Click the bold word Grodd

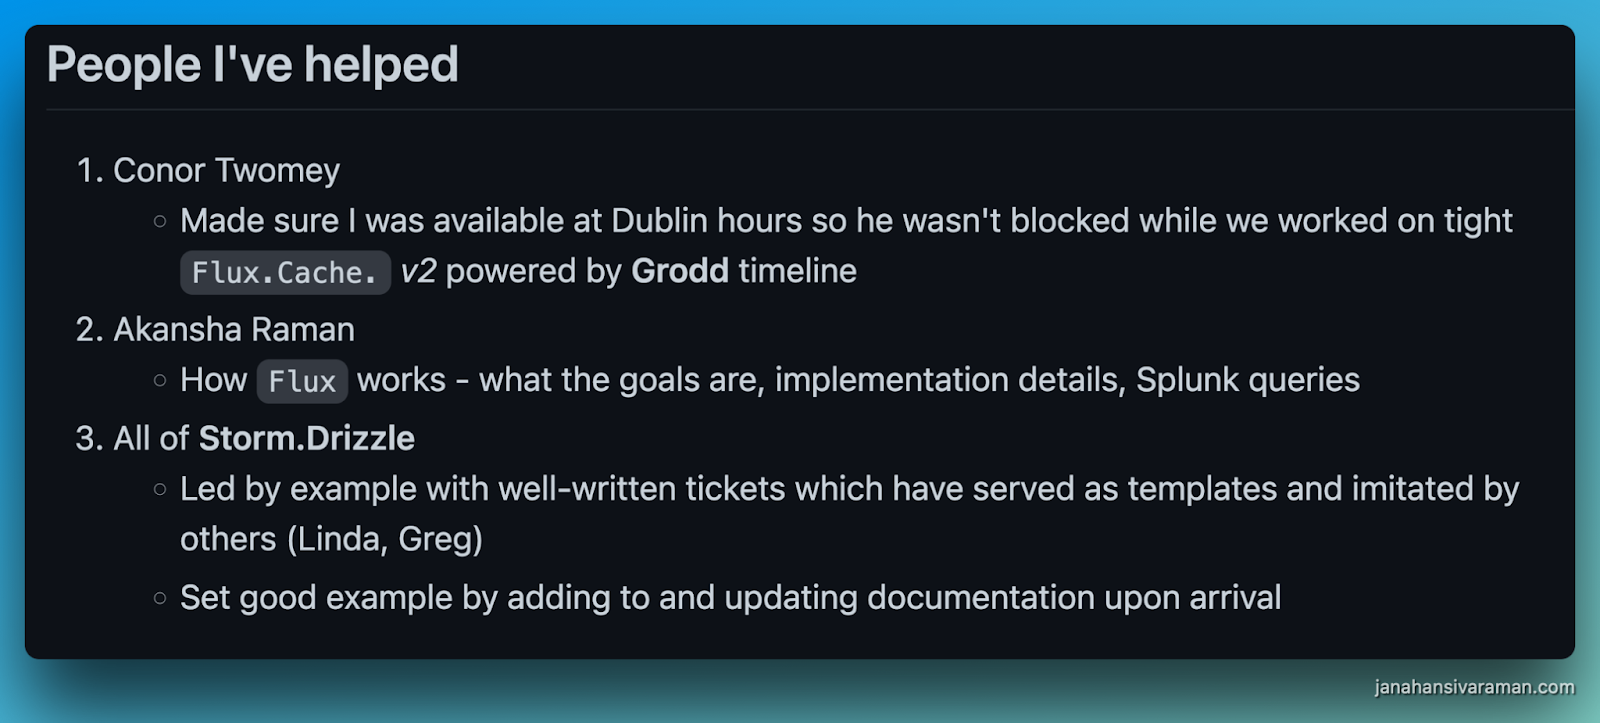pyautogui.click(x=680, y=270)
